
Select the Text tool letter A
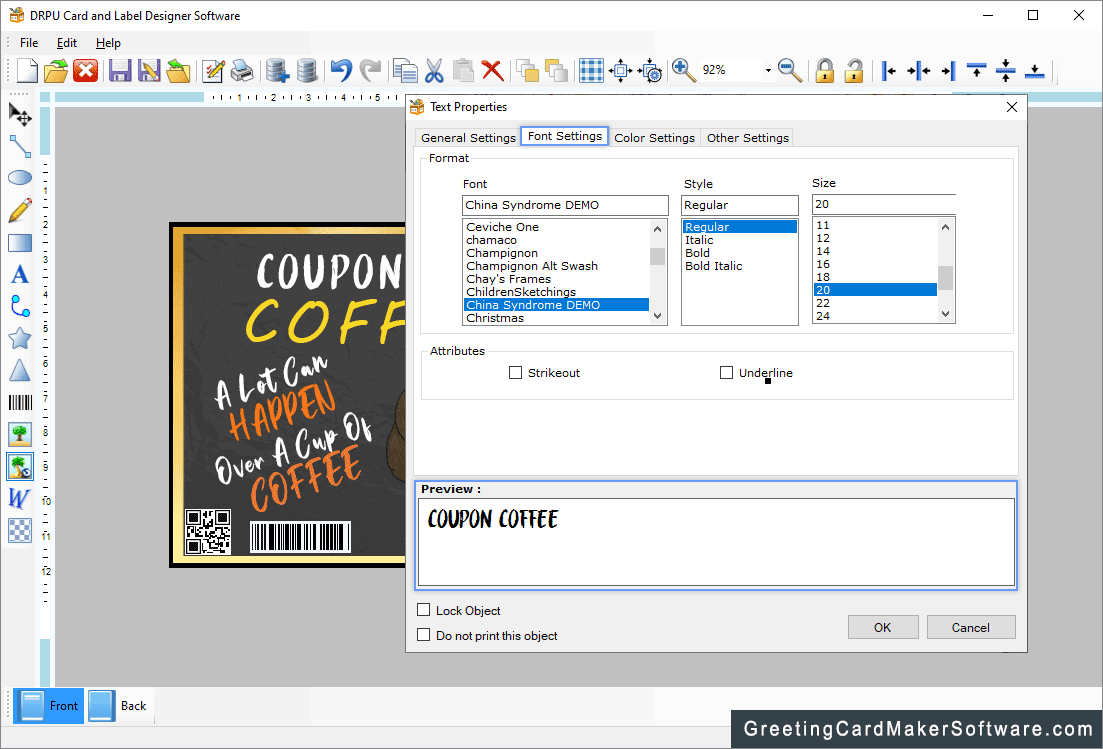(20, 274)
